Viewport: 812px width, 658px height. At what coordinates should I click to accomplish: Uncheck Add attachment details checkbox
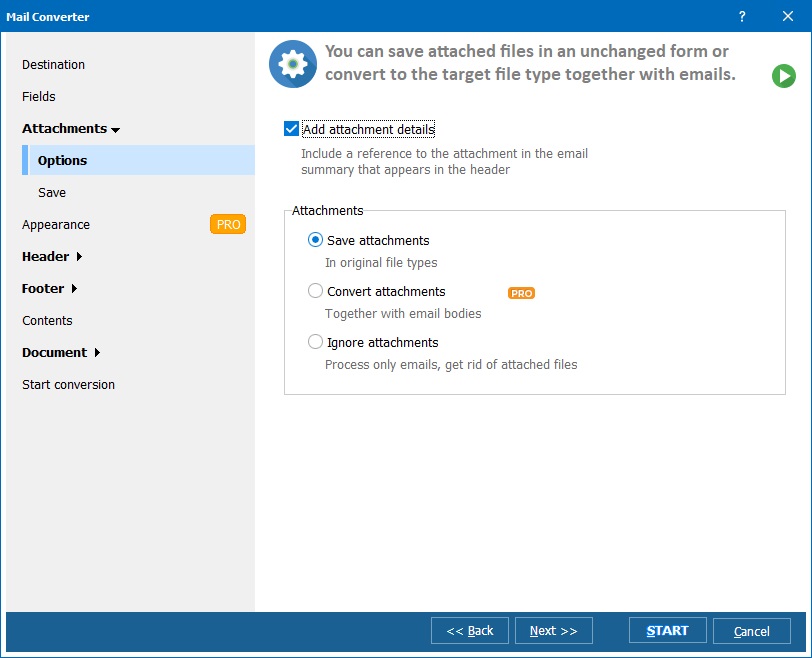tap(291, 129)
